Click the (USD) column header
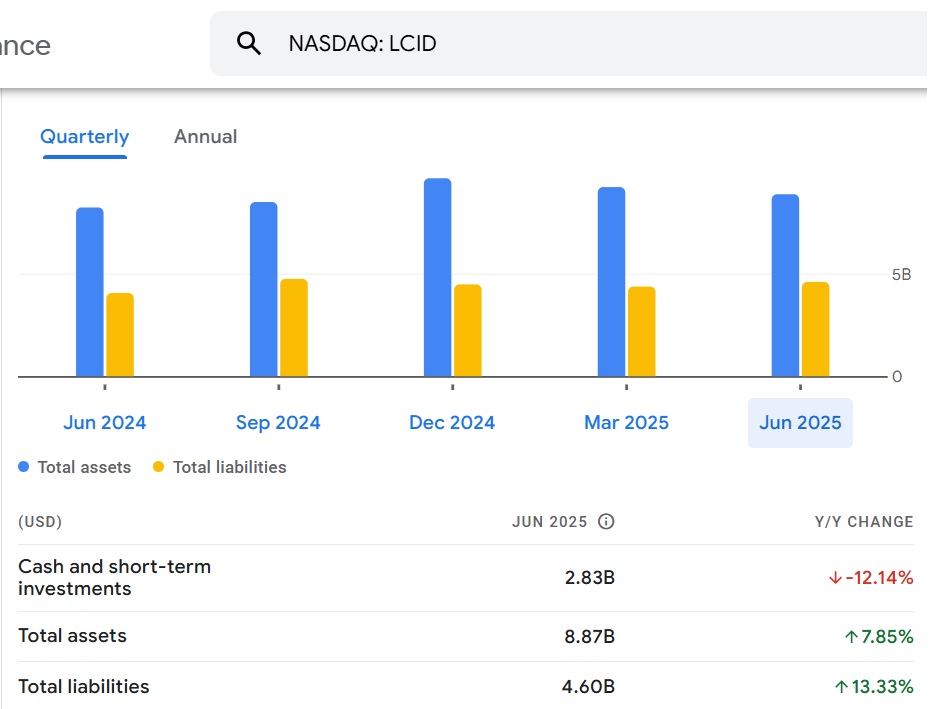The height and width of the screenshot is (709, 930). click(40, 522)
